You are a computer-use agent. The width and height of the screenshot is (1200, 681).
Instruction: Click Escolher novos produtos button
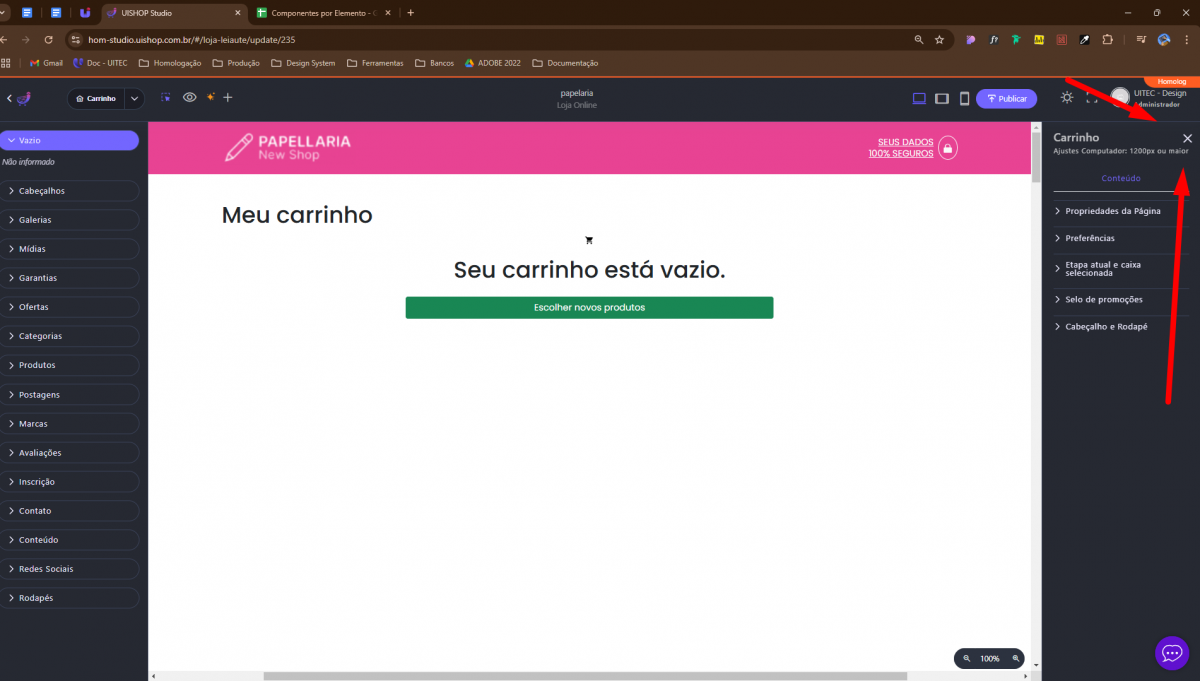(589, 307)
